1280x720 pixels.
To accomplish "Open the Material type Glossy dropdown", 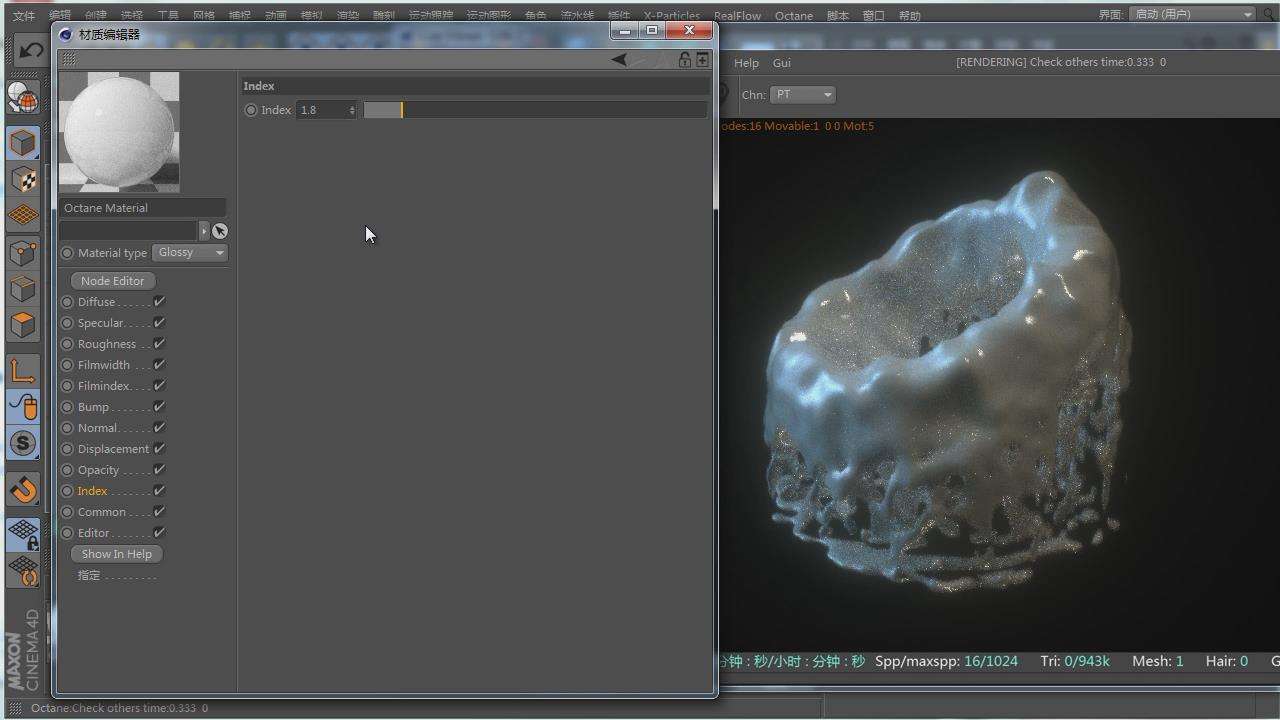I will [190, 253].
